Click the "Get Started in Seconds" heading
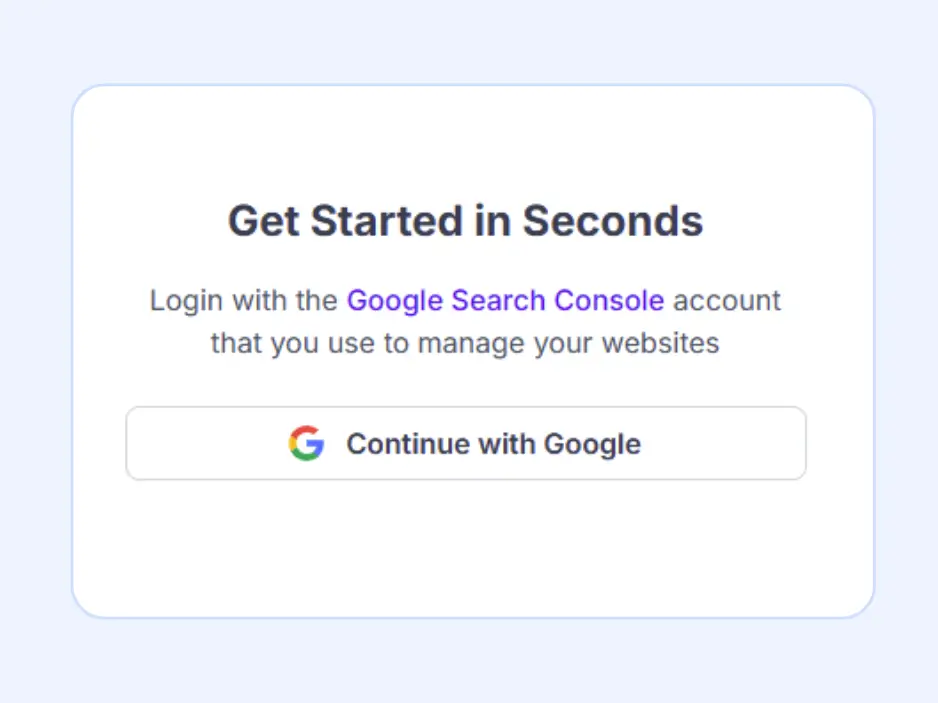This screenshot has width=938, height=703. (466, 221)
